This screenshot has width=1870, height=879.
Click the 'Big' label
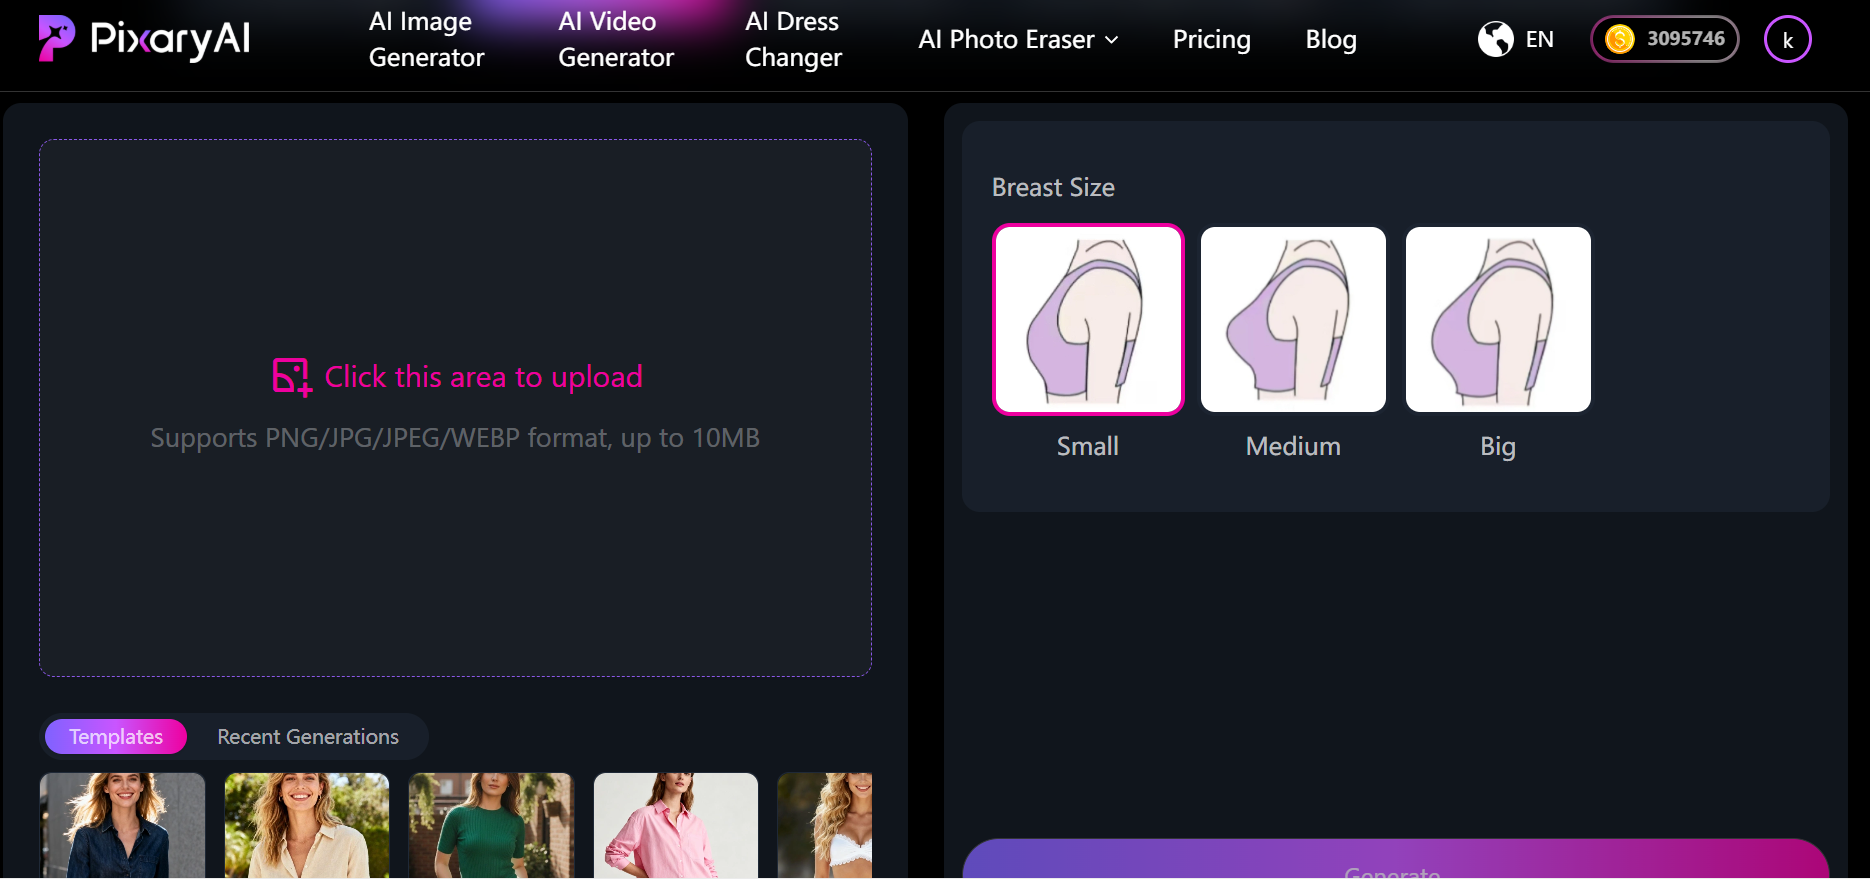point(1498,447)
